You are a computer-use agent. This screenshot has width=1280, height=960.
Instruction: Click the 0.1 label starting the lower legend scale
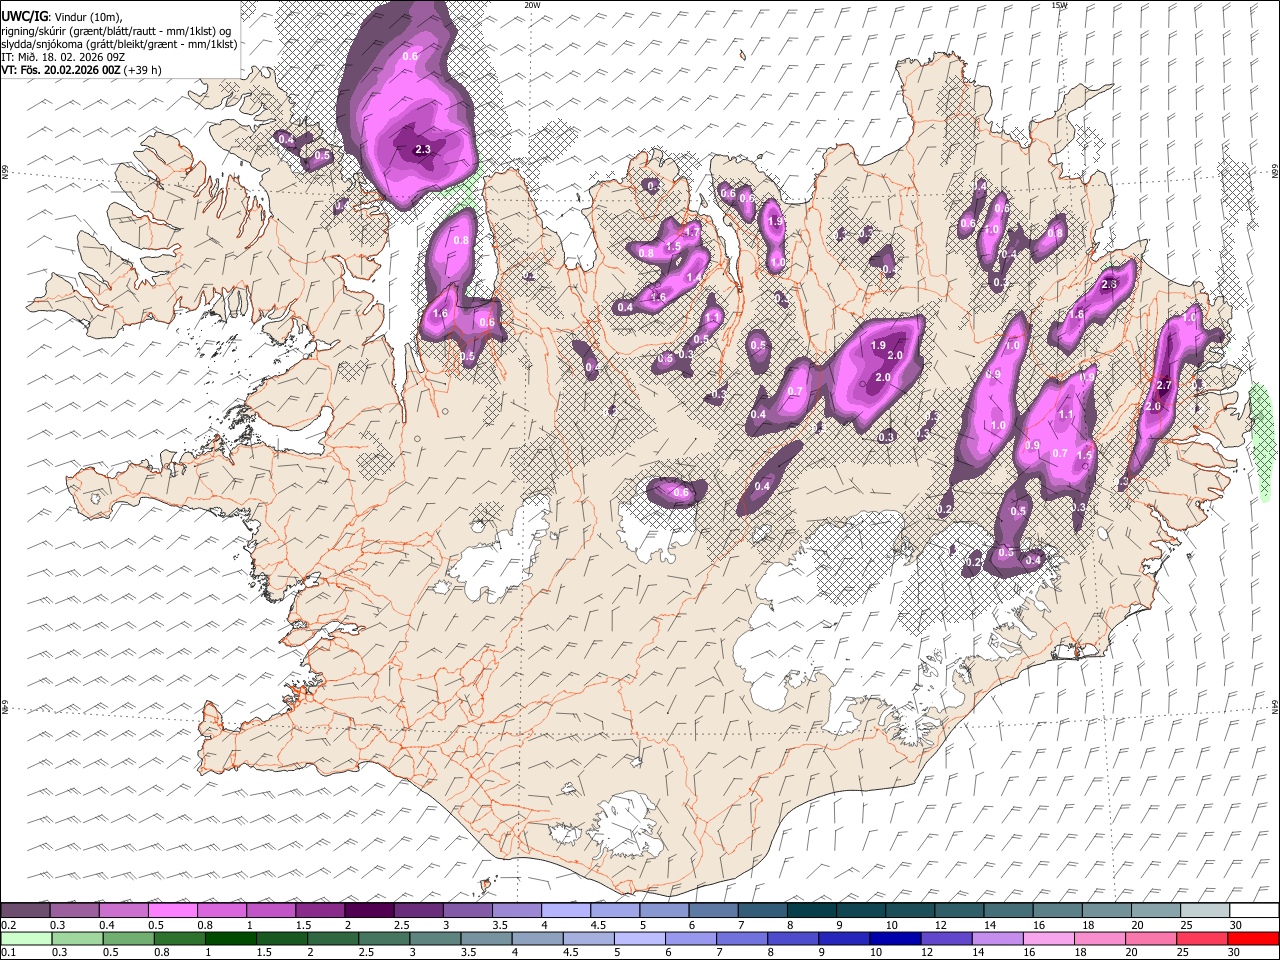8,952
